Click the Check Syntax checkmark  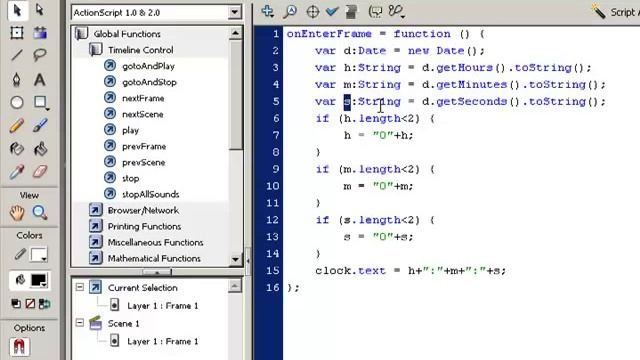point(332,11)
